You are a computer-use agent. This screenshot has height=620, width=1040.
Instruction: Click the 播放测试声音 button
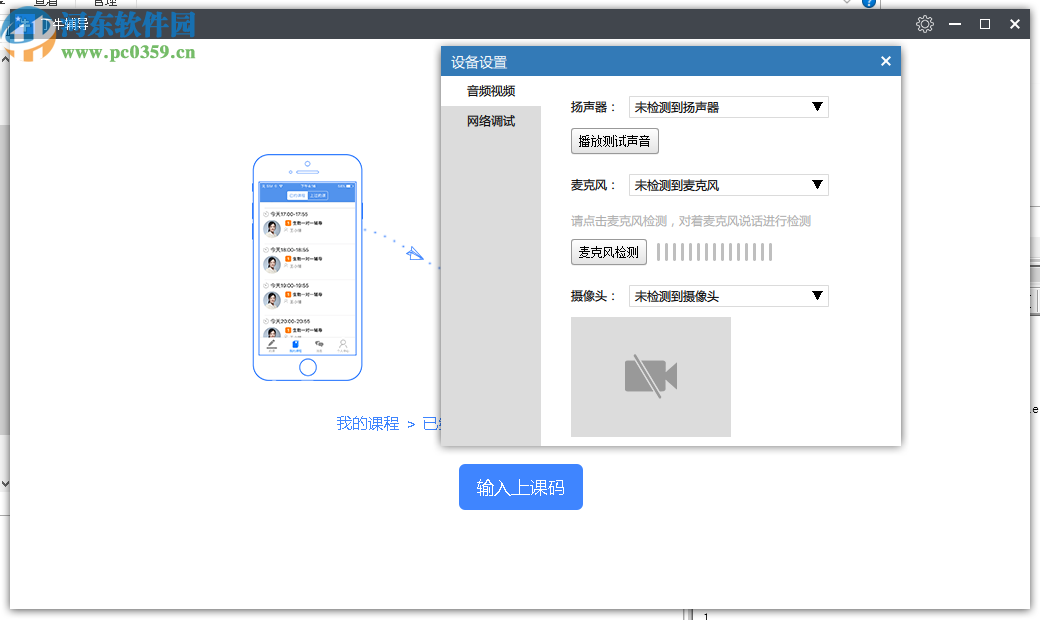click(614, 141)
